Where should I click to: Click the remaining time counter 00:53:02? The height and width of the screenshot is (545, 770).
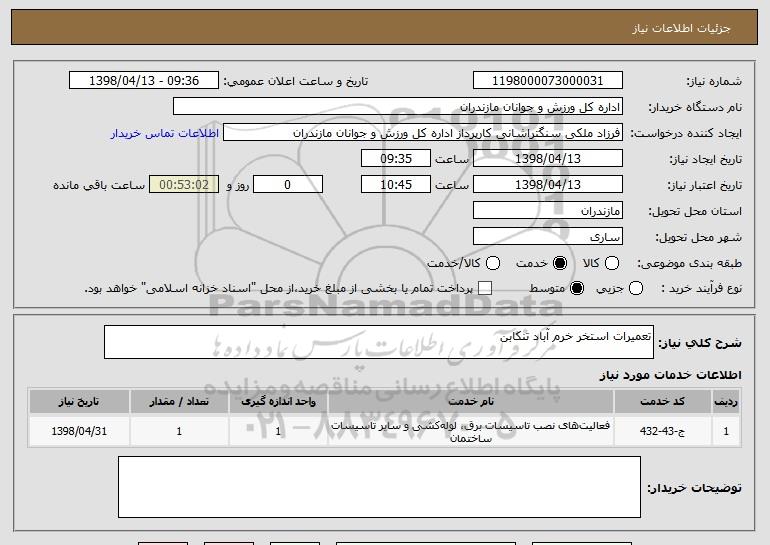pos(184,185)
